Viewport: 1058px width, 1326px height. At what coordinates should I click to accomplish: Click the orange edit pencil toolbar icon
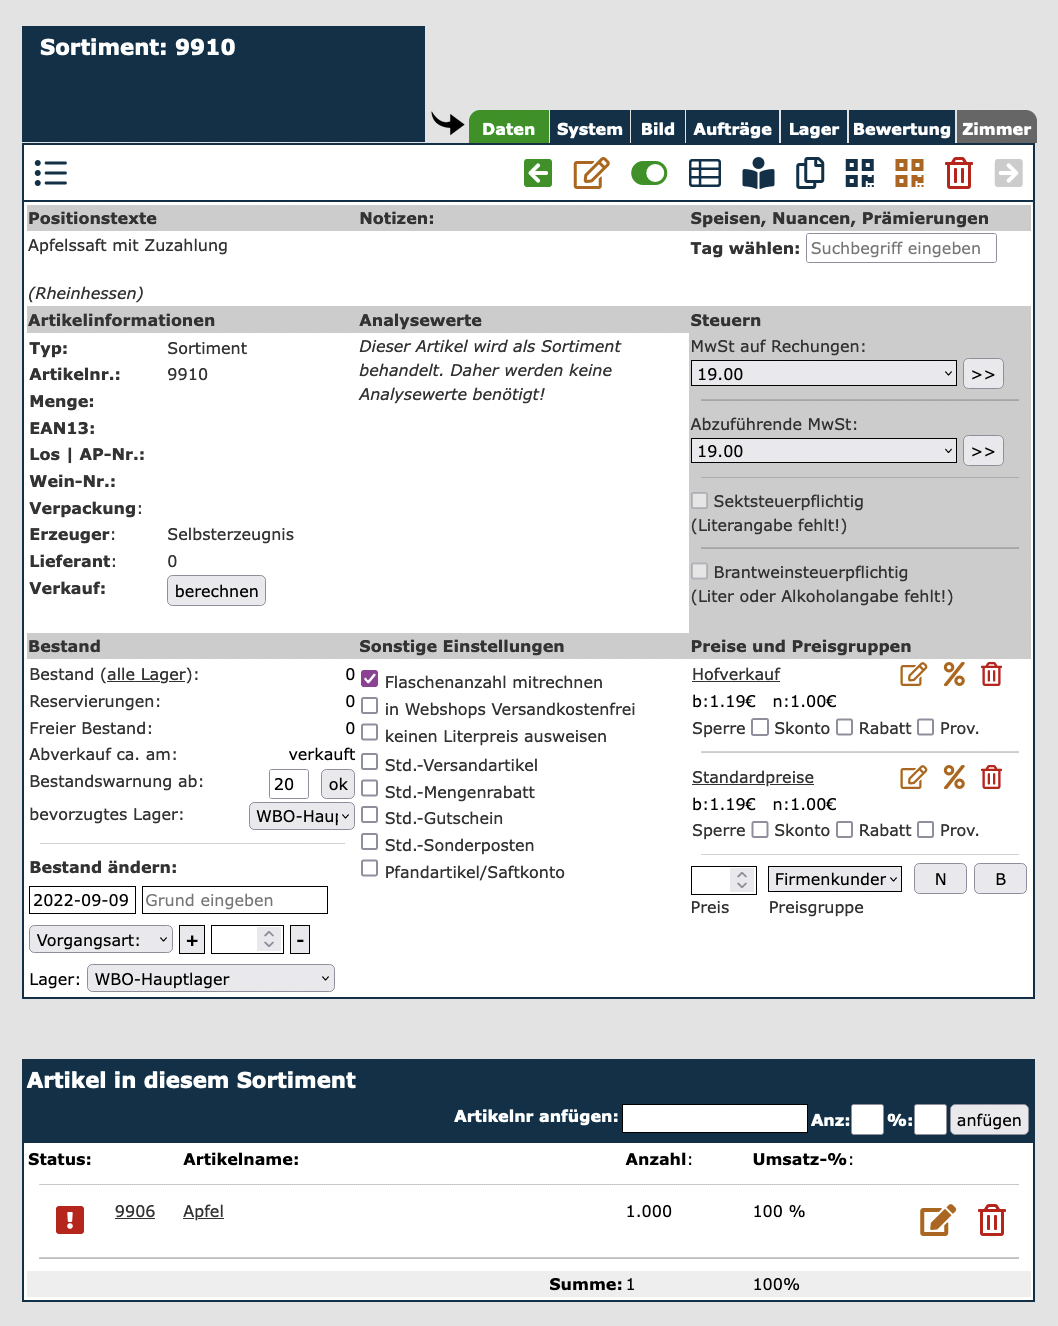pyautogui.click(x=591, y=173)
